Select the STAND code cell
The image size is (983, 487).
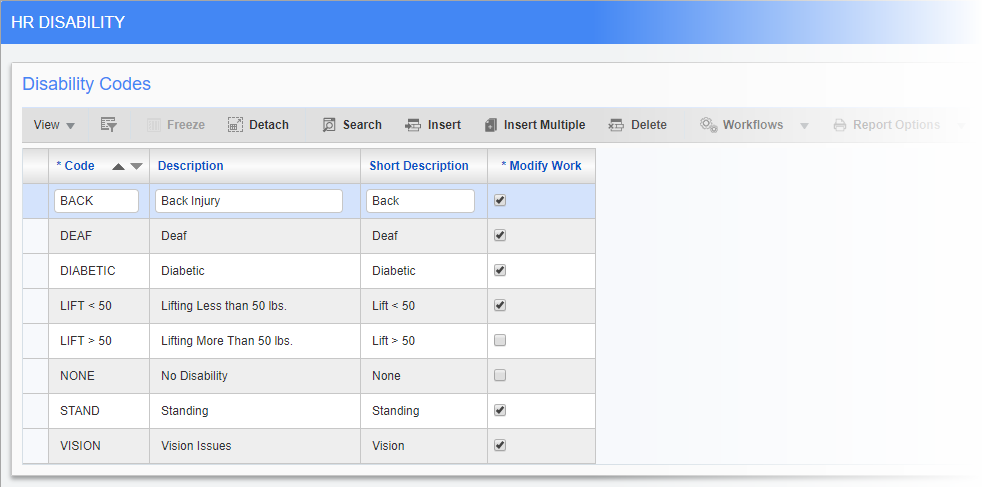point(98,411)
